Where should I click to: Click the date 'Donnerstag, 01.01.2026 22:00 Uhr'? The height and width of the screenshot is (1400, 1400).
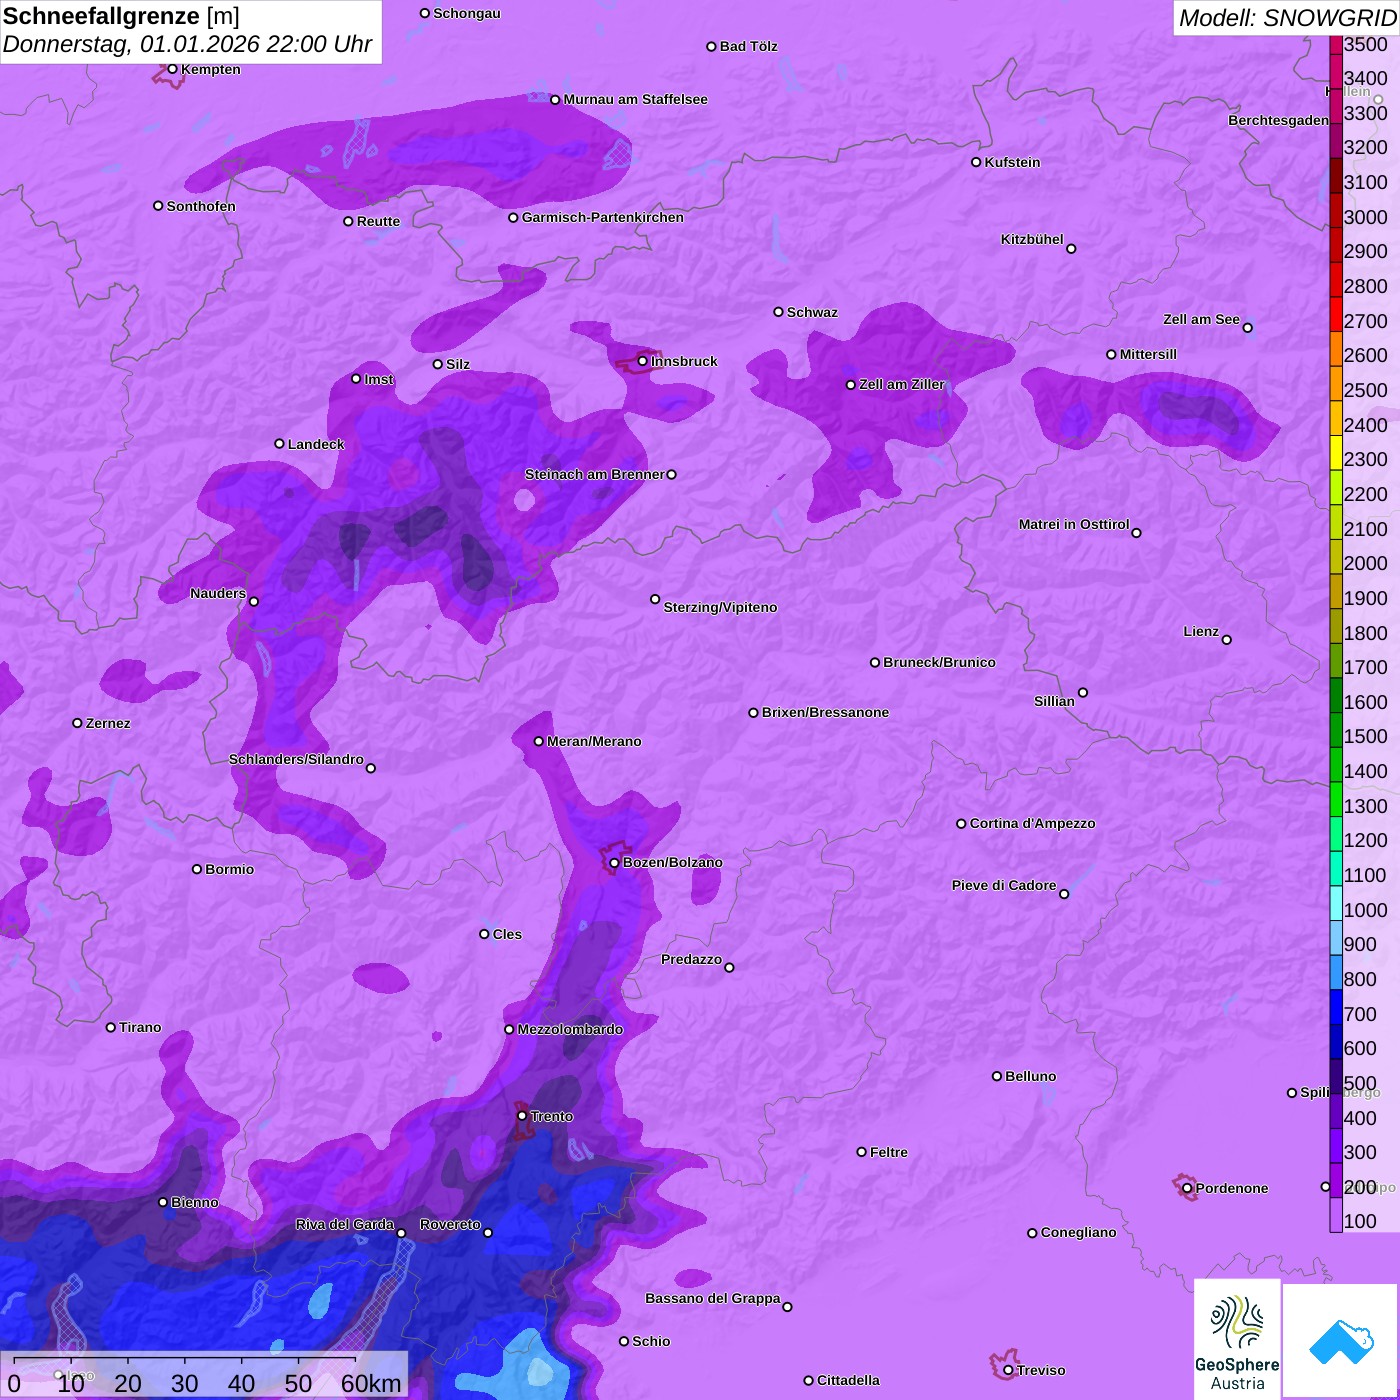187,44
